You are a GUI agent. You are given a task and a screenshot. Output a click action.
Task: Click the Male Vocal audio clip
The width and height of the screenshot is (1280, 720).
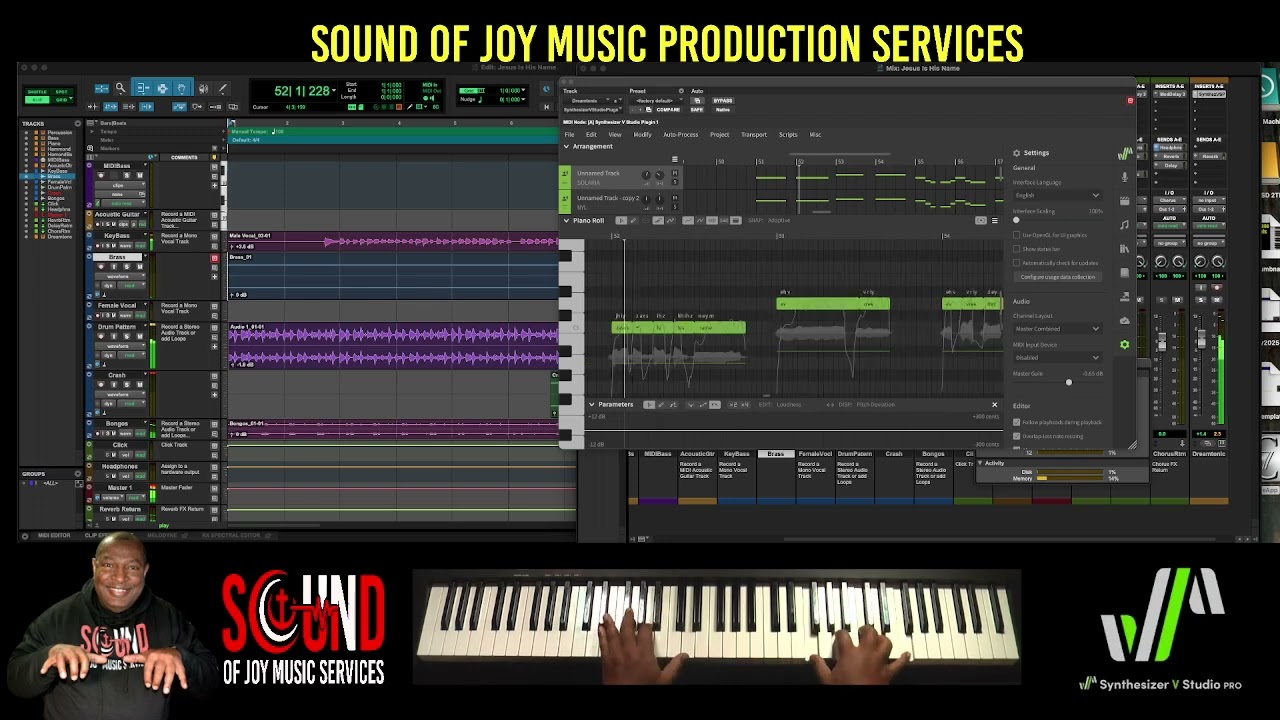point(395,241)
